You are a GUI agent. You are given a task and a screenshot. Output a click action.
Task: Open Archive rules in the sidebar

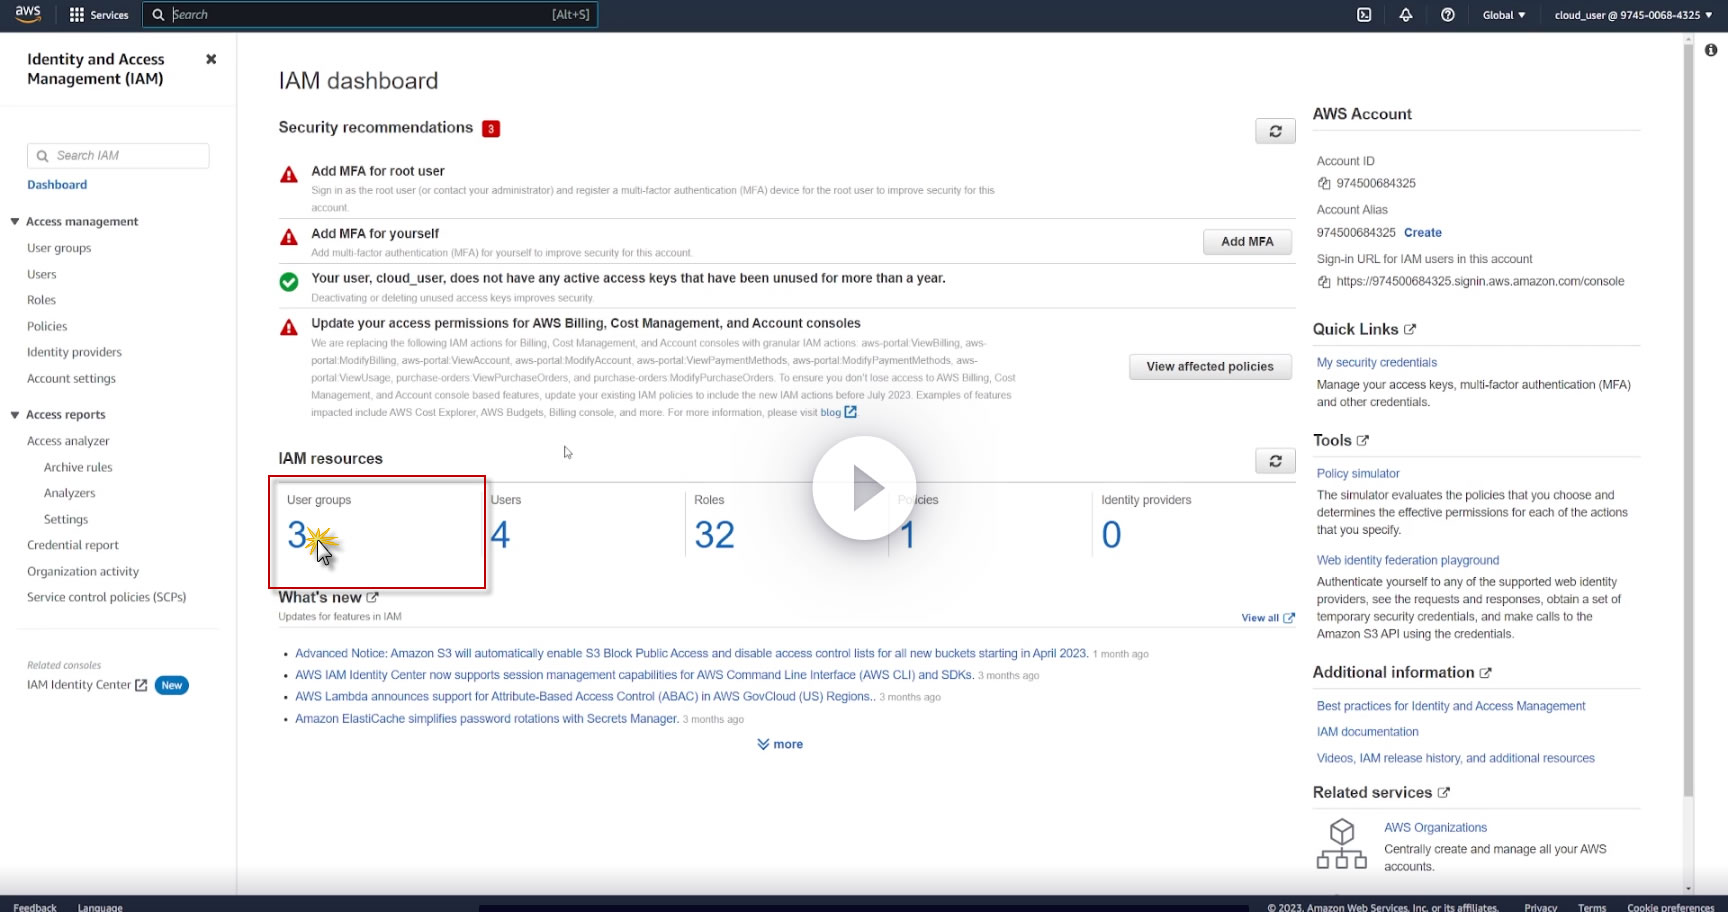[x=78, y=467]
